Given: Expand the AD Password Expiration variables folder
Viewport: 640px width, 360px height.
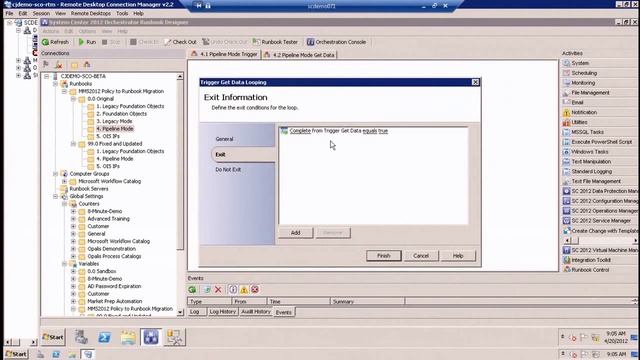Looking at the screenshot, I should 73,286.
